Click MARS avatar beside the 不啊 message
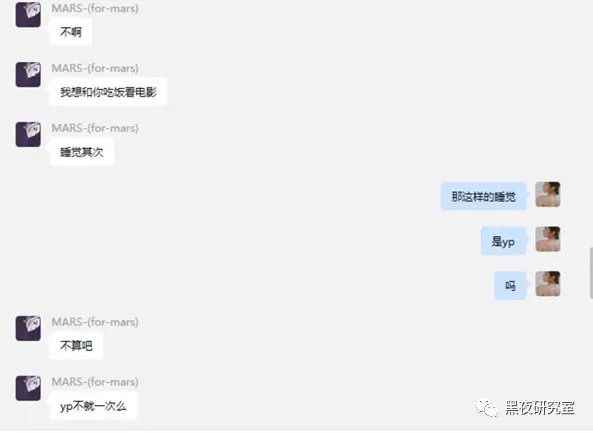 click(x=28, y=14)
